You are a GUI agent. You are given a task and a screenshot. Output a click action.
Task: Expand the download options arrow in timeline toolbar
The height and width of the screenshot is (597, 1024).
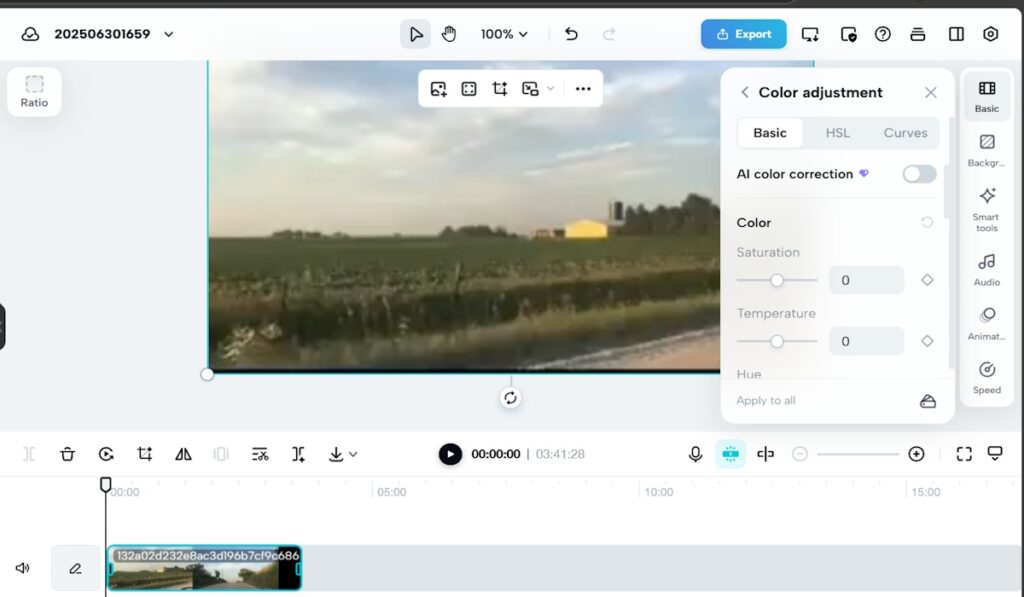[353, 455]
